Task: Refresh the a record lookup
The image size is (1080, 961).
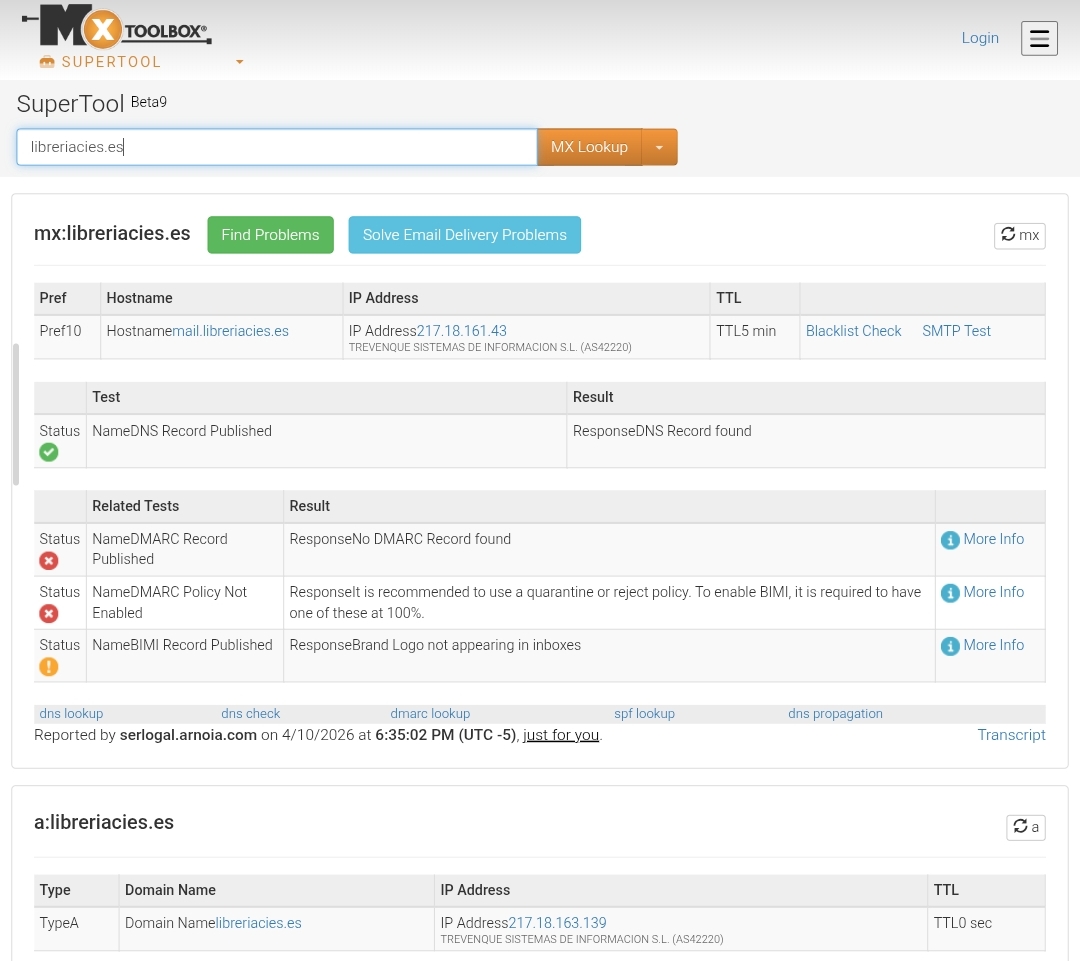Action: pyautogui.click(x=1025, y=827)
